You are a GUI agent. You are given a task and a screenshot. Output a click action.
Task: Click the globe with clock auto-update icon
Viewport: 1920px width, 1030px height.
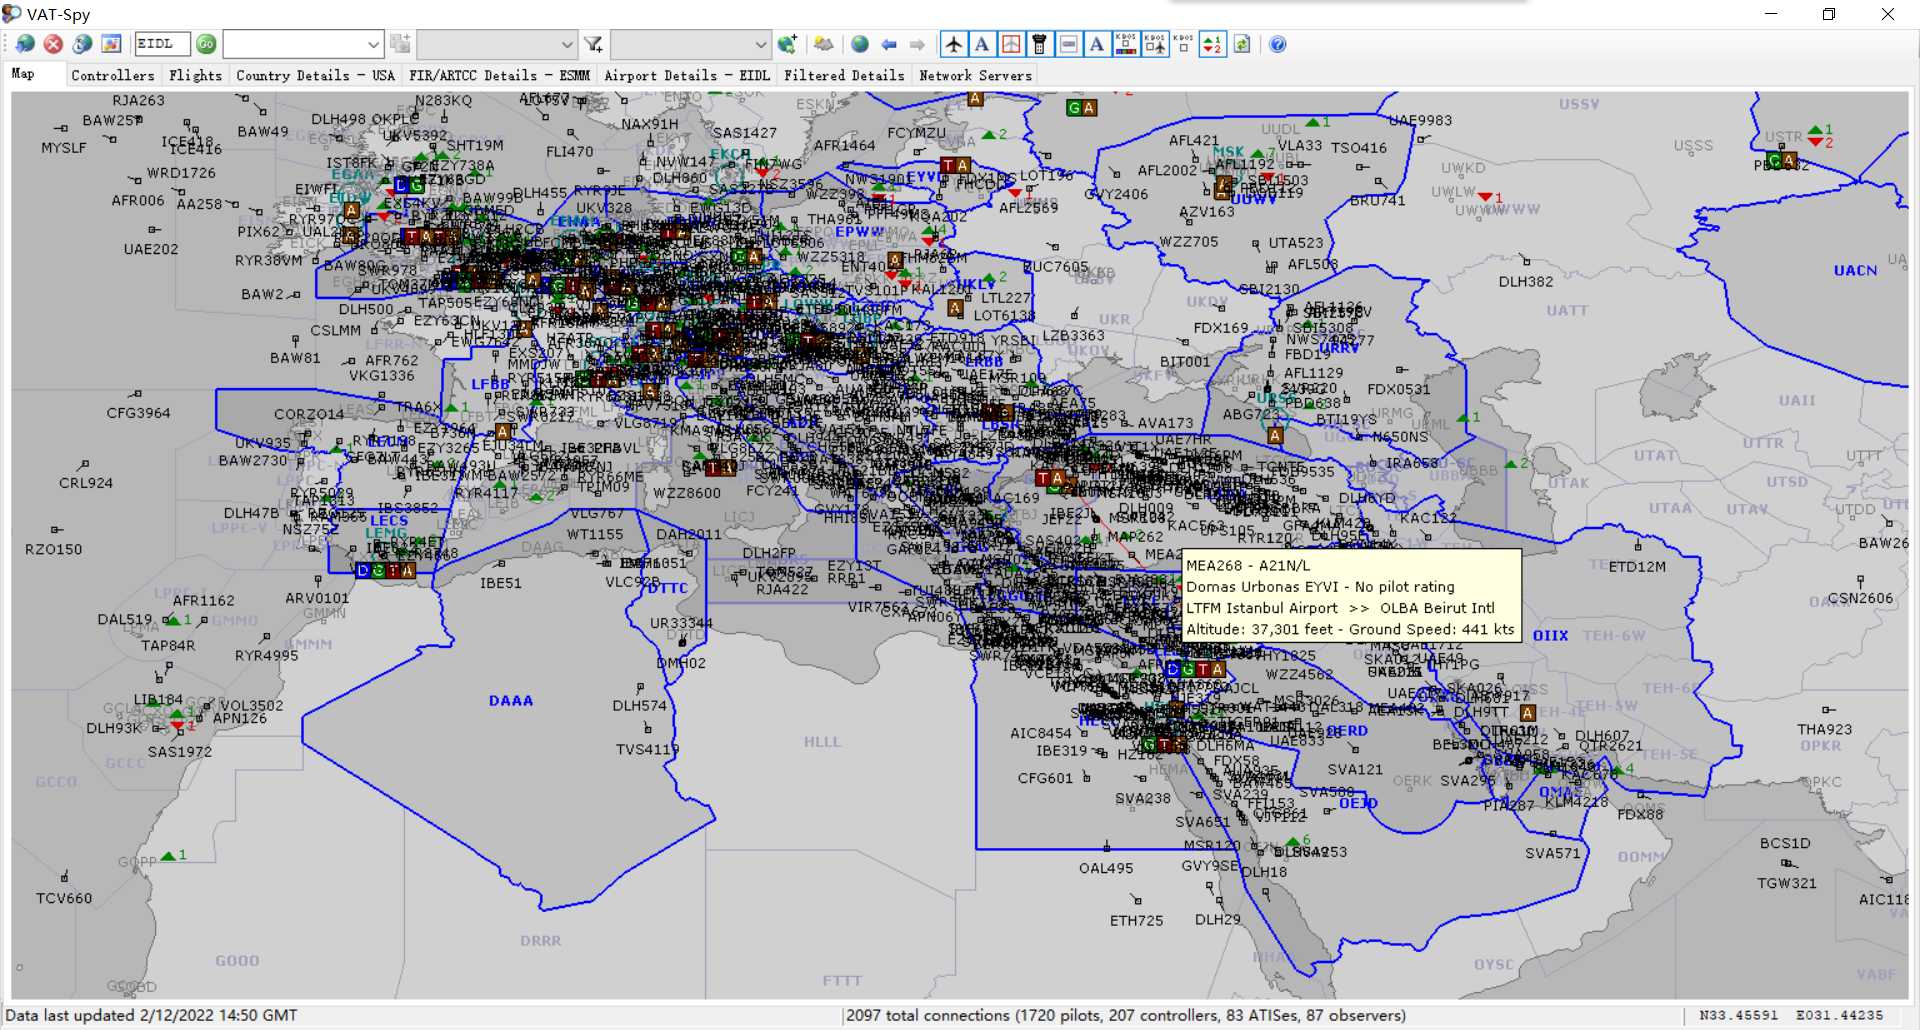point(82,44)
